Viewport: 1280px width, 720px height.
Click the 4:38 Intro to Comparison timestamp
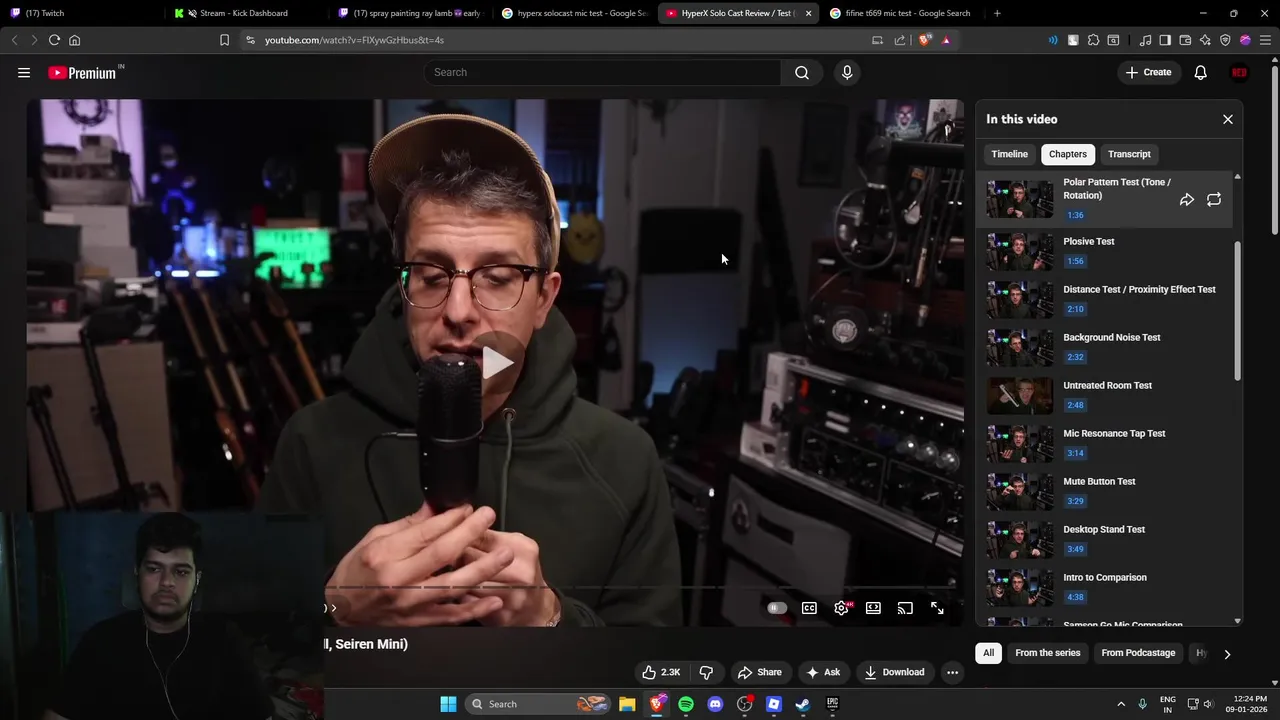tap(1075, 597)
